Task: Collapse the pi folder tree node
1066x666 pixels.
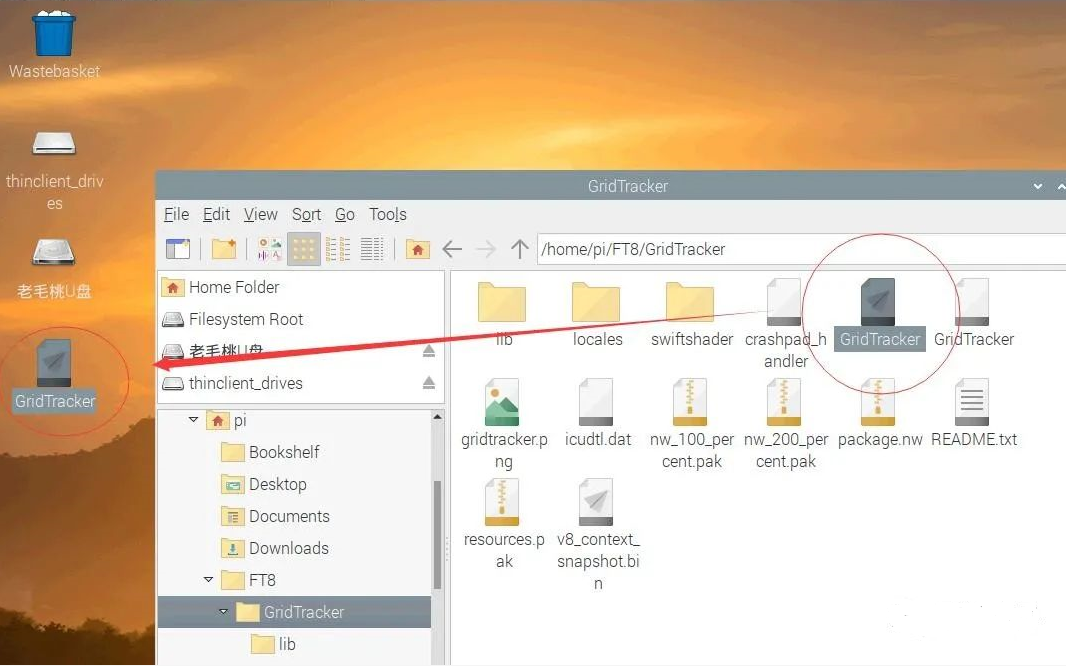Action: pos(193,421)
